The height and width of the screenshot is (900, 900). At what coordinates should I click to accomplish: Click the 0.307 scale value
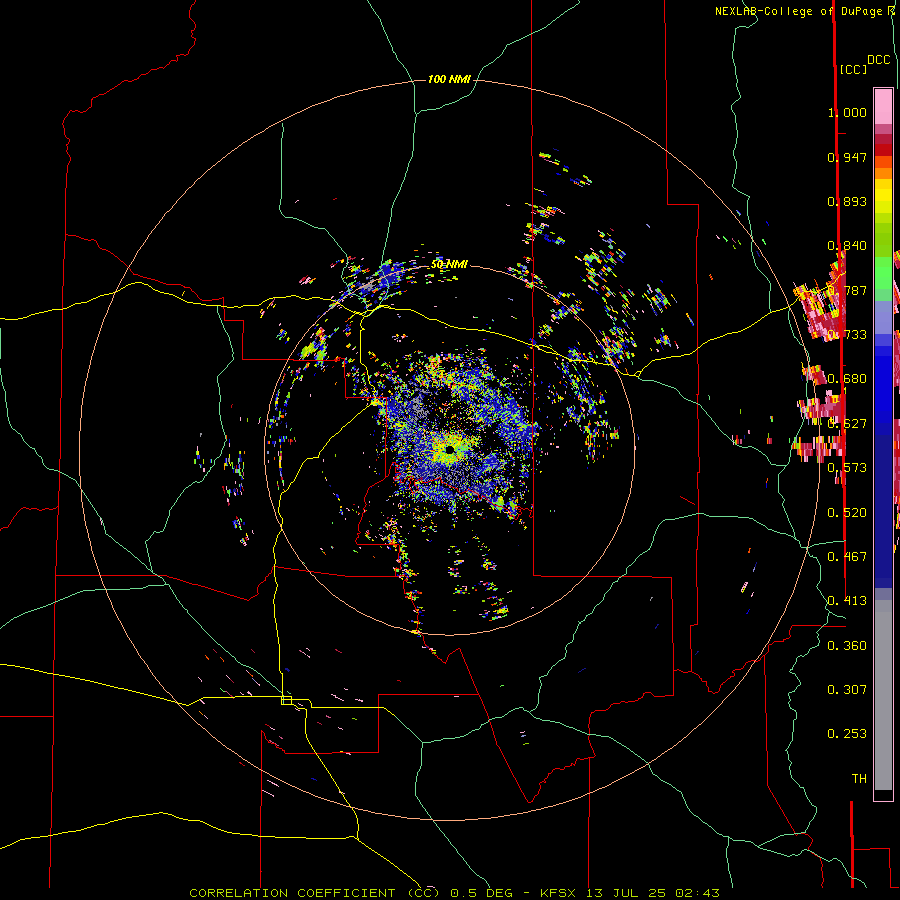coord(847,690)
